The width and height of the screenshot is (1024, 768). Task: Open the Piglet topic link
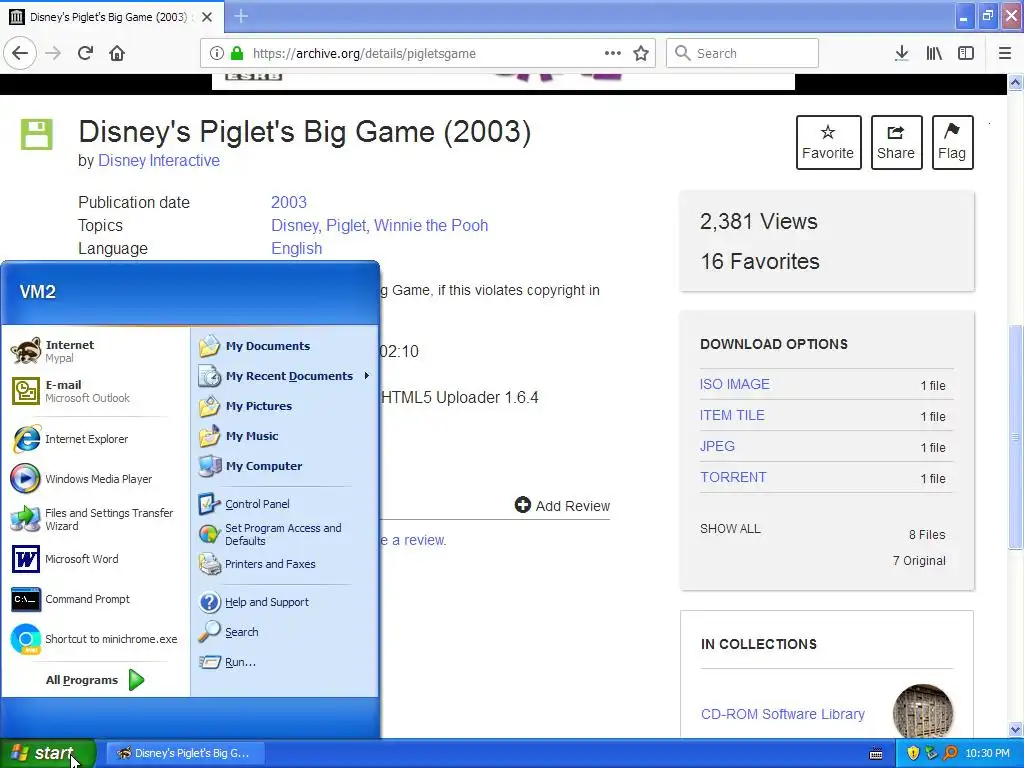coord(347,225)
